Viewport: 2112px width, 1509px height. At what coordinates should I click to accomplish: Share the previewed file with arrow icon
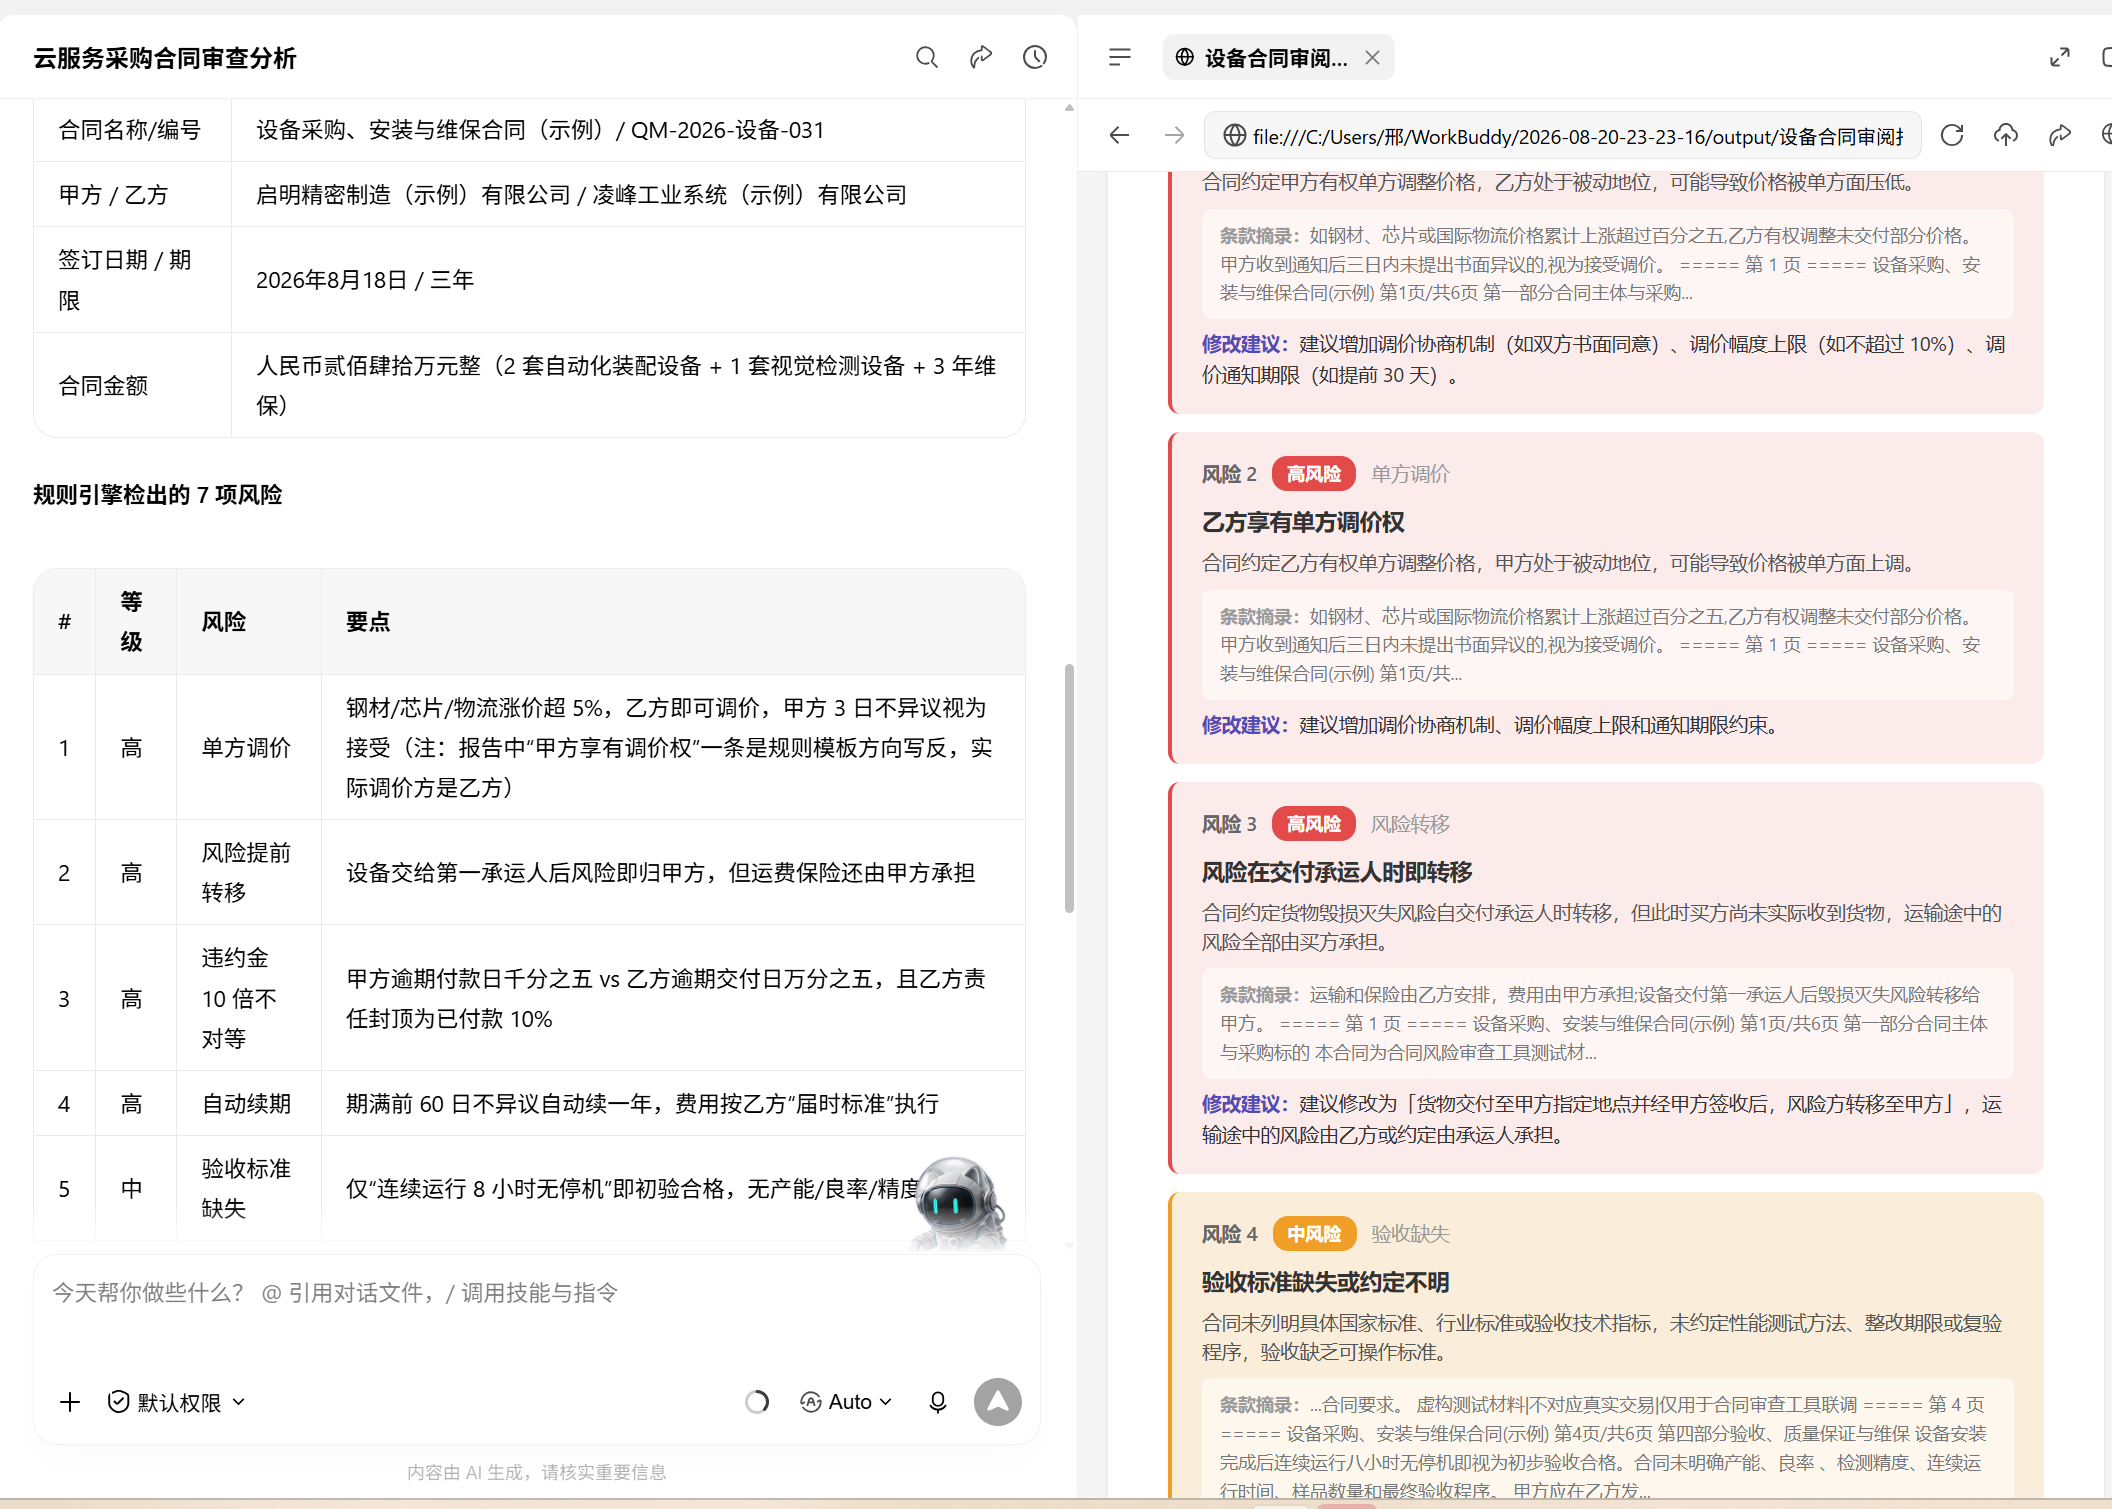tap(2060, 135)
